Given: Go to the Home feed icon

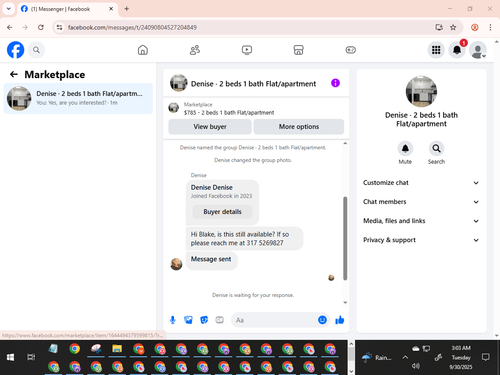Looking at the screenshot, I should pos(143,50).
